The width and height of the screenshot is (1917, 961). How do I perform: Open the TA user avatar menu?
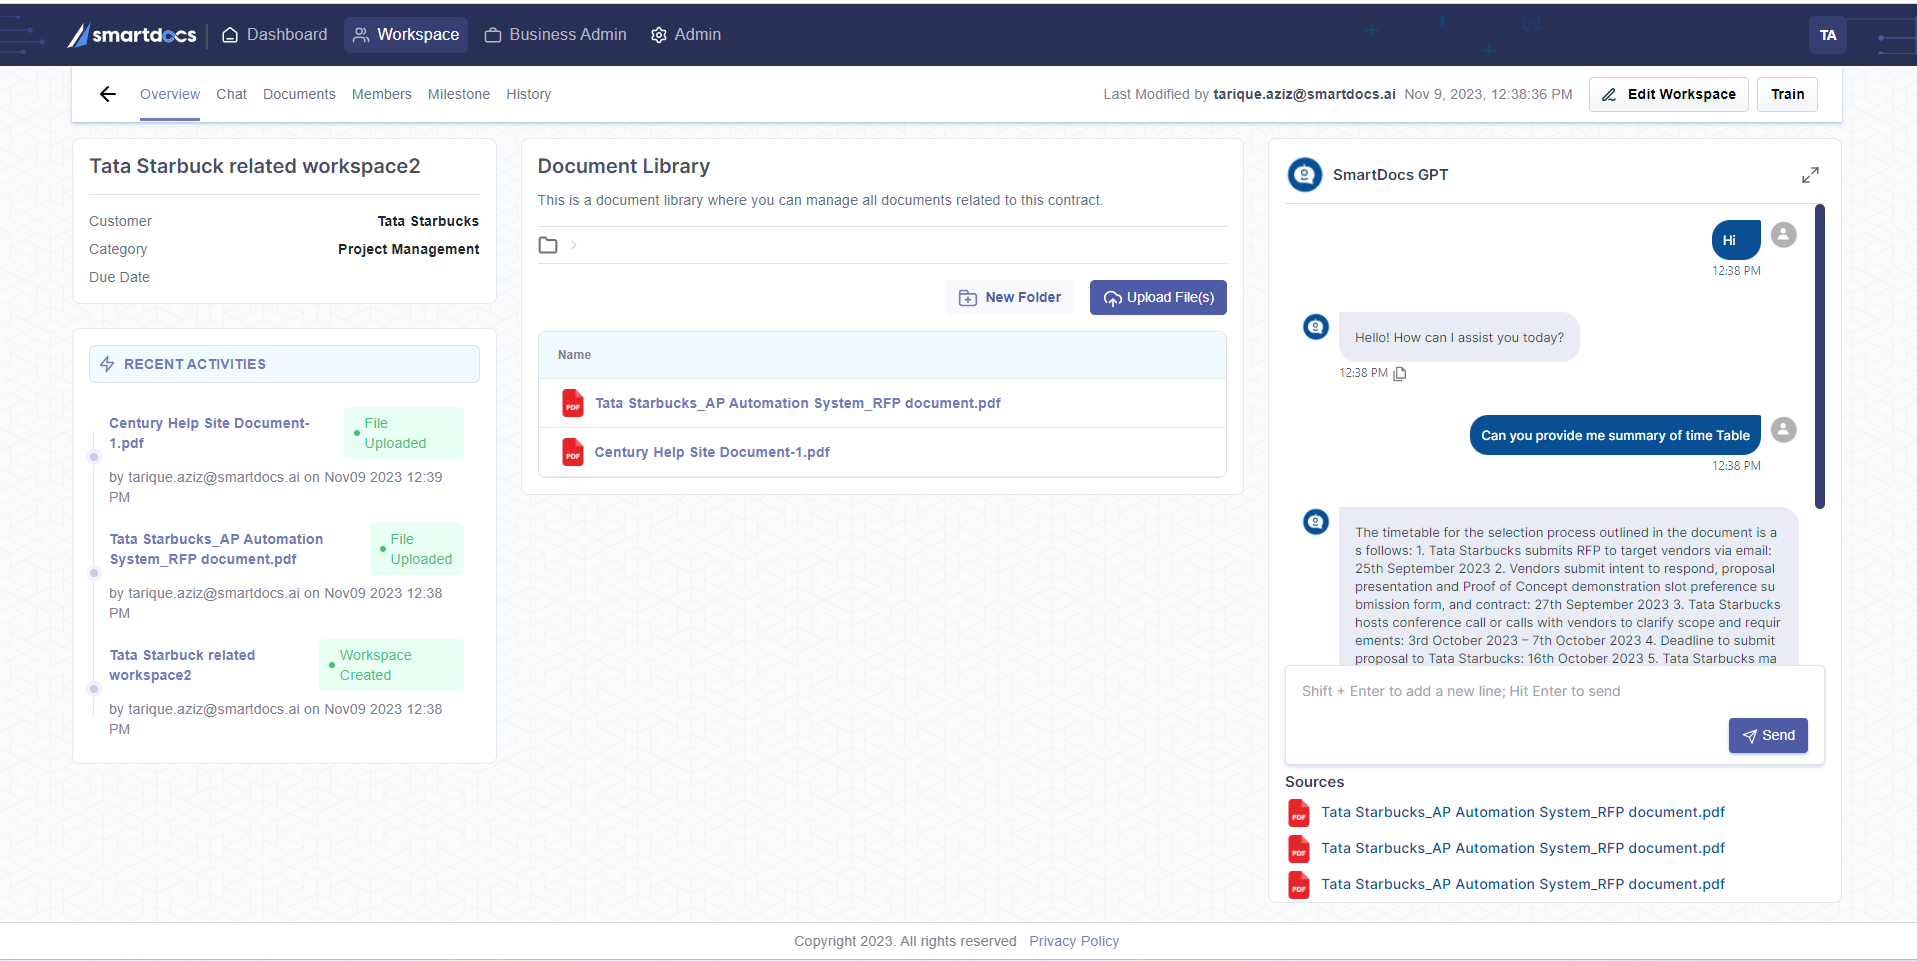(1827, 35)
